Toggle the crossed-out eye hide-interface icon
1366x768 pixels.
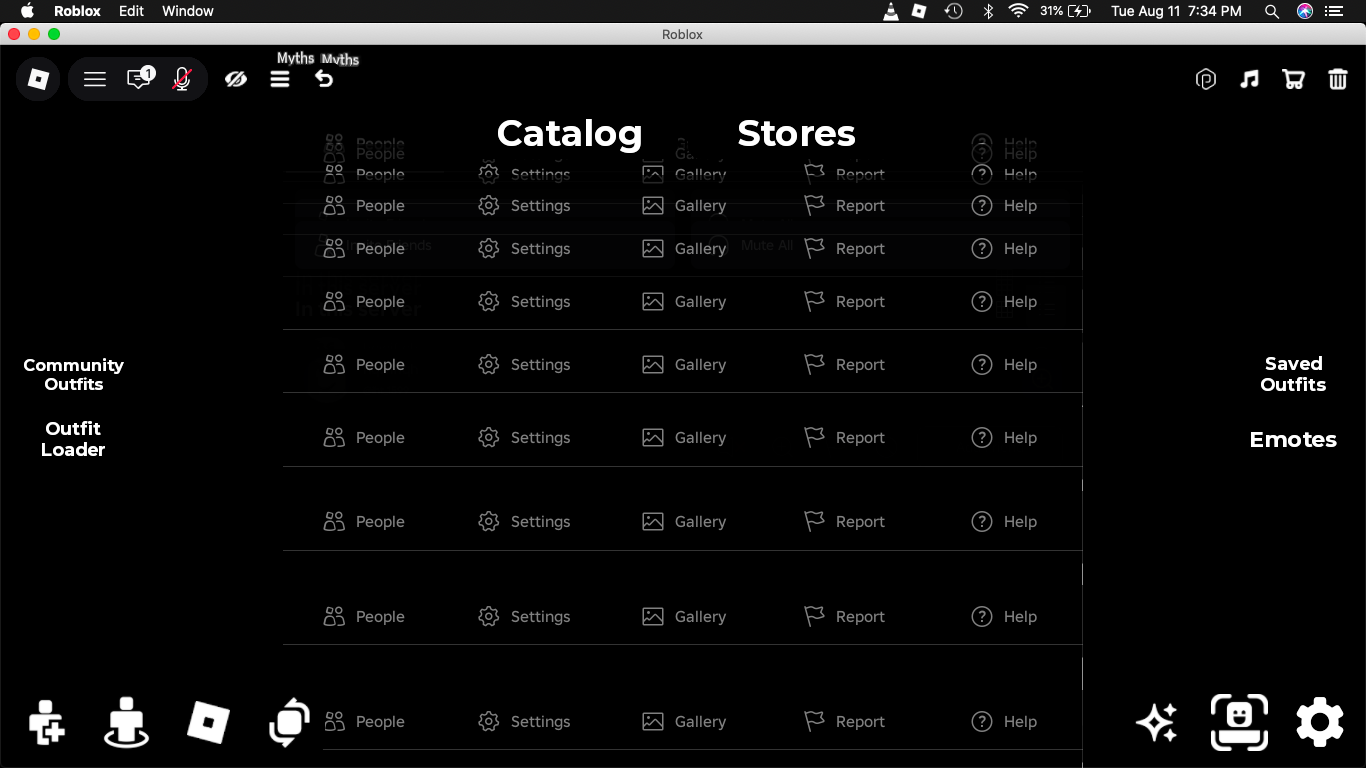236,79
